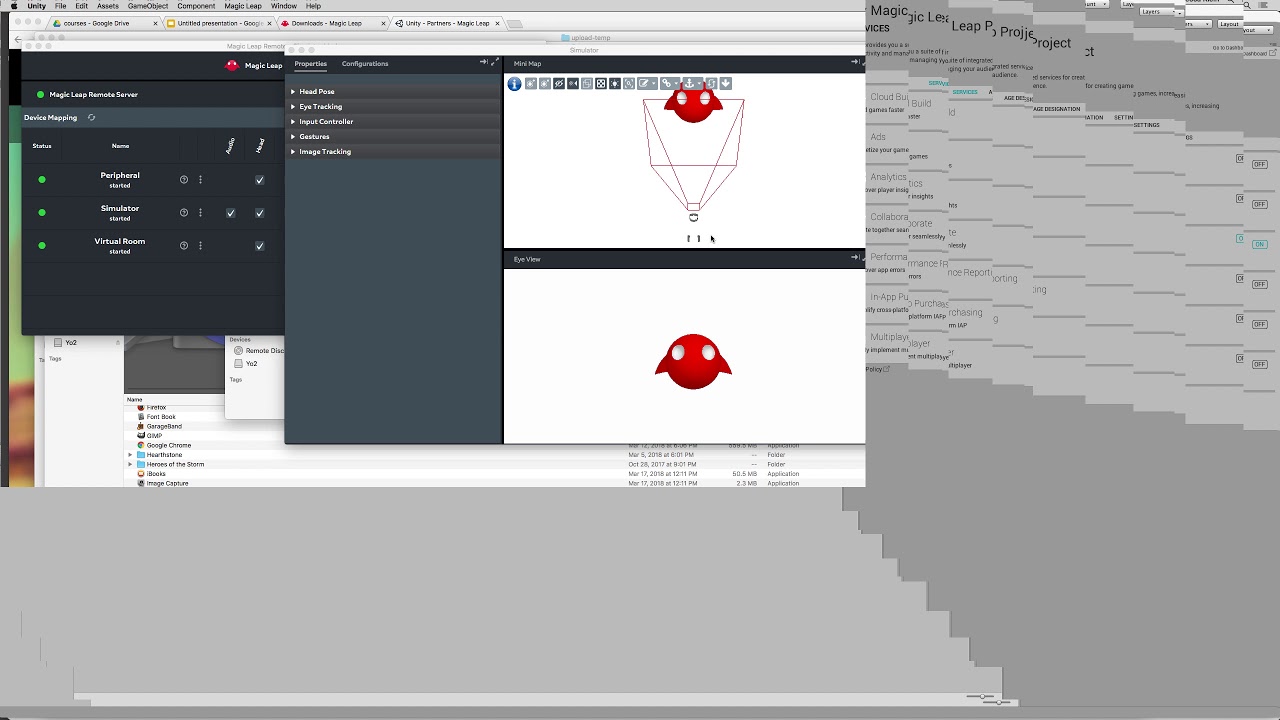Click the focus frame icon in Mini Map toolbar
The height and width of the screenshot is (720, 1280).
pos(629,84)
